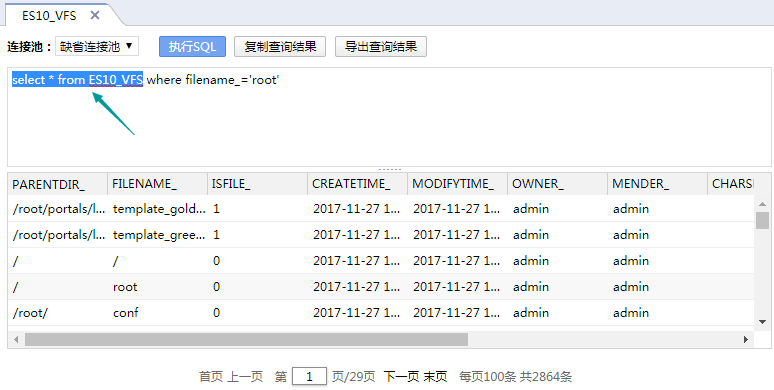Select the FILENAME_ column header
This screenshot has height=390, width=774.
(157, 184)
